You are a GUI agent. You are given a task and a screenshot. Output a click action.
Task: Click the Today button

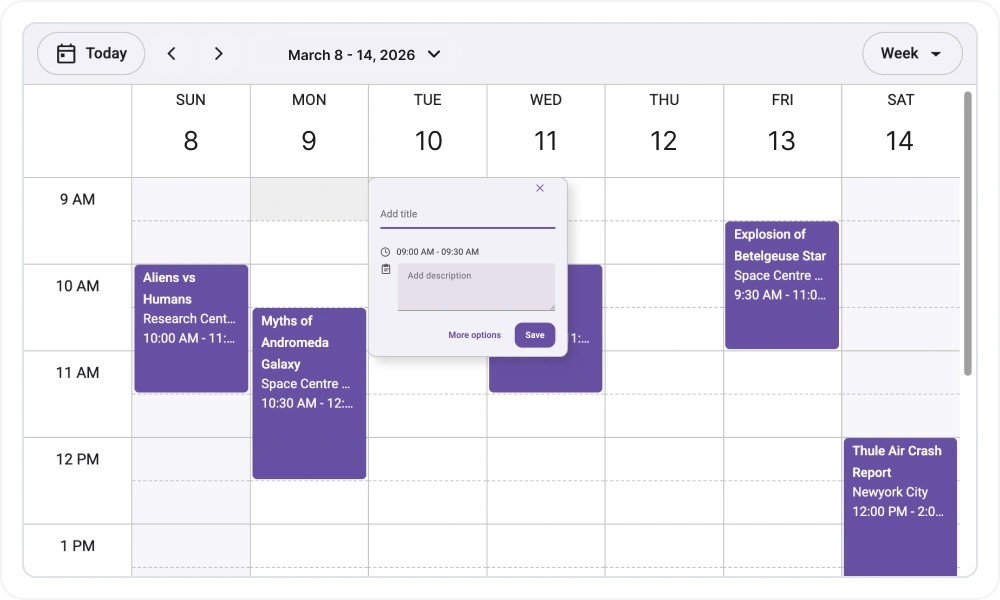point(91,53)
